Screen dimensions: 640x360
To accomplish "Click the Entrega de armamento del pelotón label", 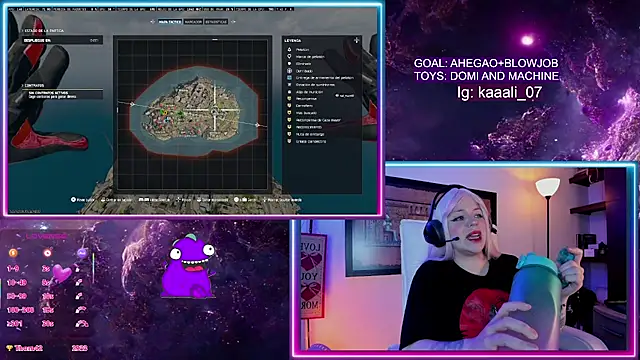I will [325, 78].
